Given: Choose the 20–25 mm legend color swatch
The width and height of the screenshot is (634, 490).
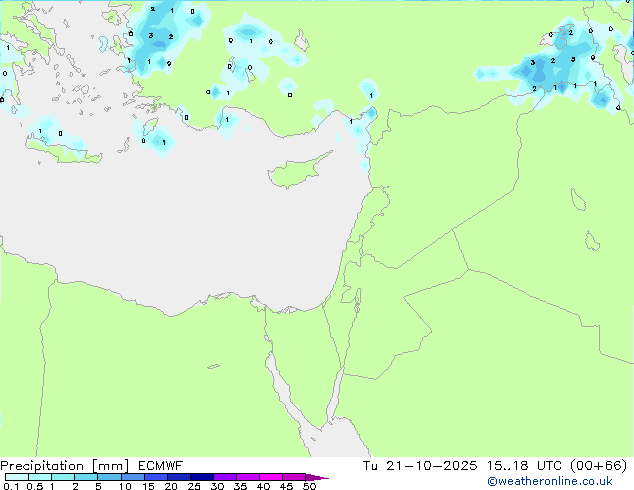Looking at the screenshot, I should 179,477.
